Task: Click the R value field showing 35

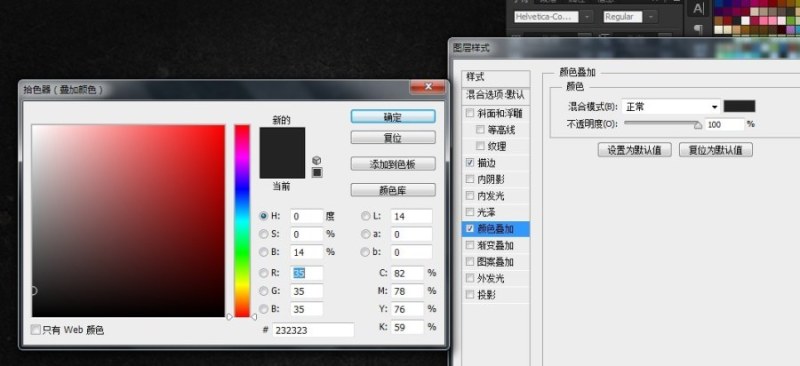Action: tap(307, 273)
